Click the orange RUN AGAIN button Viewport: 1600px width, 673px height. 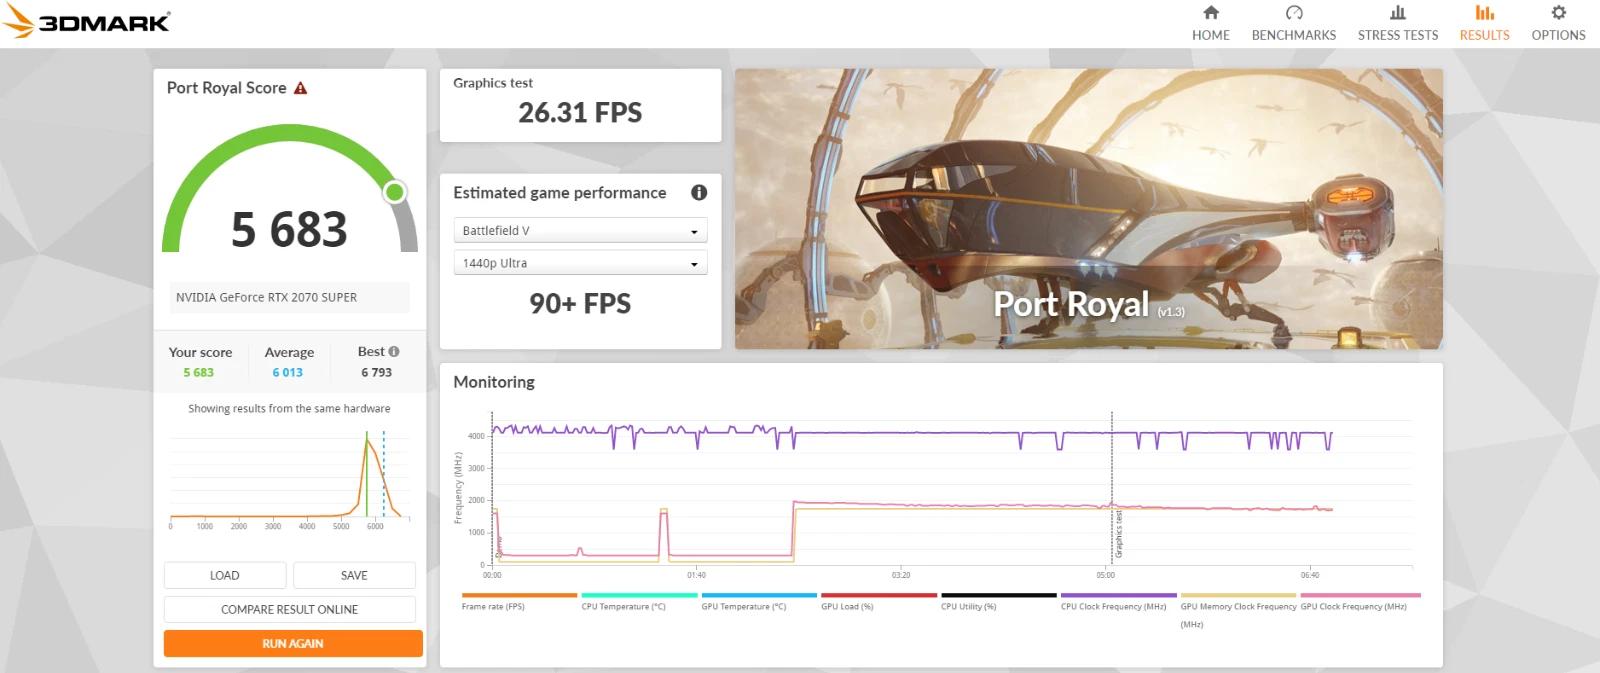coord(293,643)
